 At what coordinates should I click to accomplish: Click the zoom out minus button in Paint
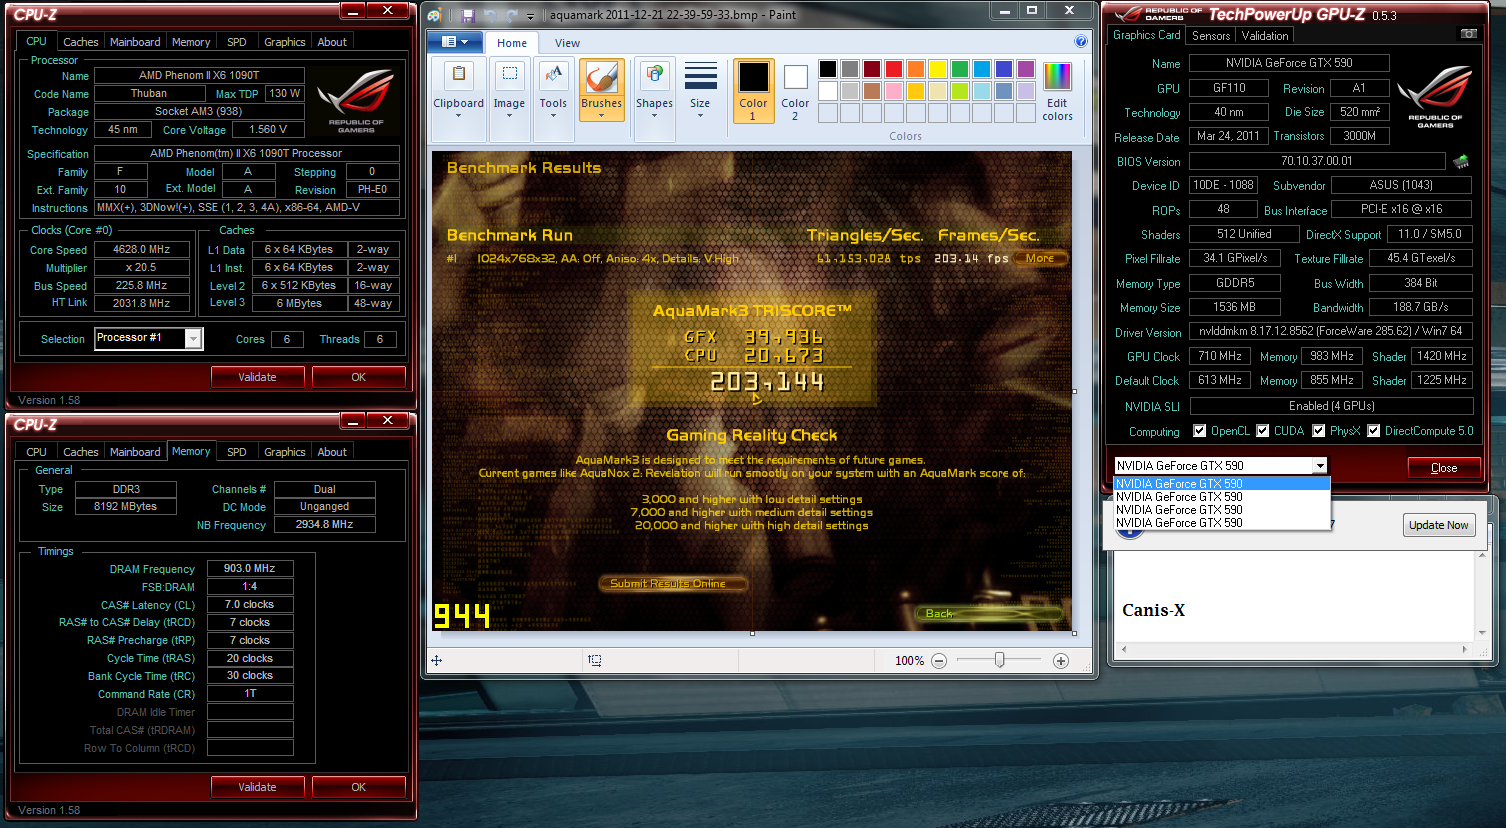coord(939,661)
